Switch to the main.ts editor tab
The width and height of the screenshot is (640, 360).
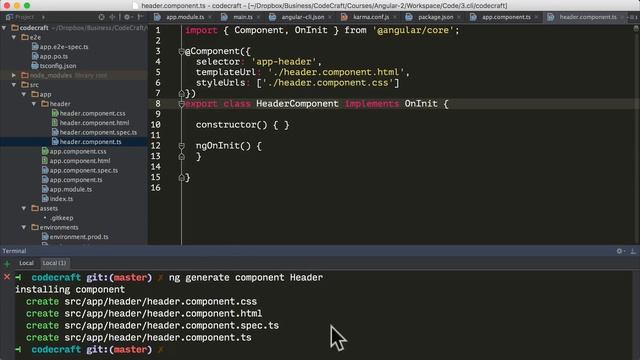click(x=242, y=17)
